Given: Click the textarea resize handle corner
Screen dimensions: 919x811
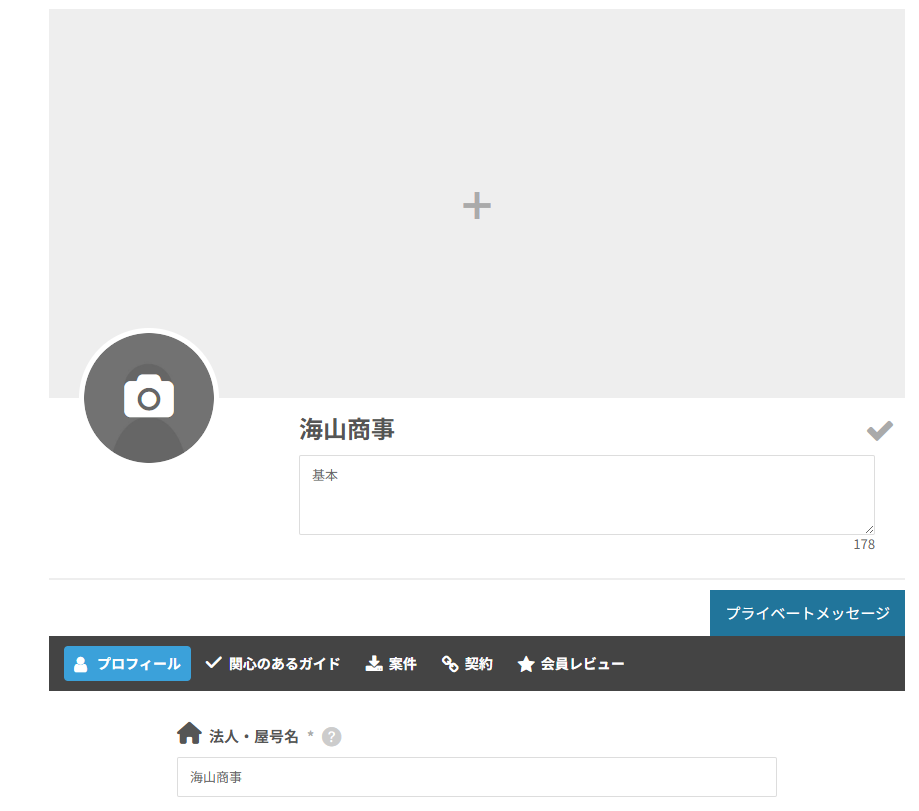Looking at the screenshot, I should pyautogui.click(x=869, y=529).
